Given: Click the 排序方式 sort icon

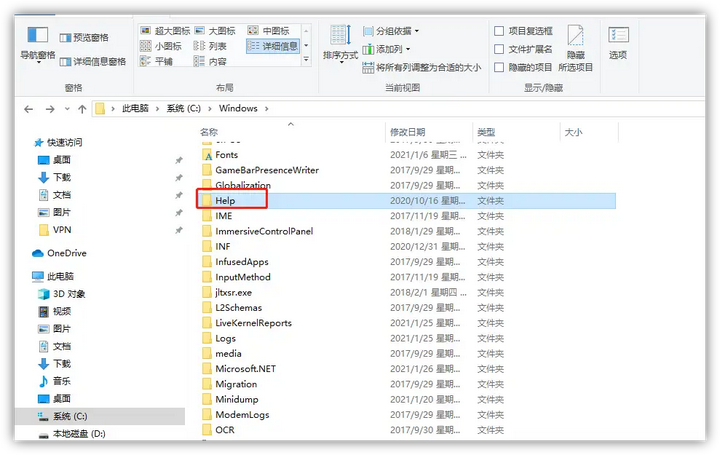Looking at the screenshot, I should (340, 41).
